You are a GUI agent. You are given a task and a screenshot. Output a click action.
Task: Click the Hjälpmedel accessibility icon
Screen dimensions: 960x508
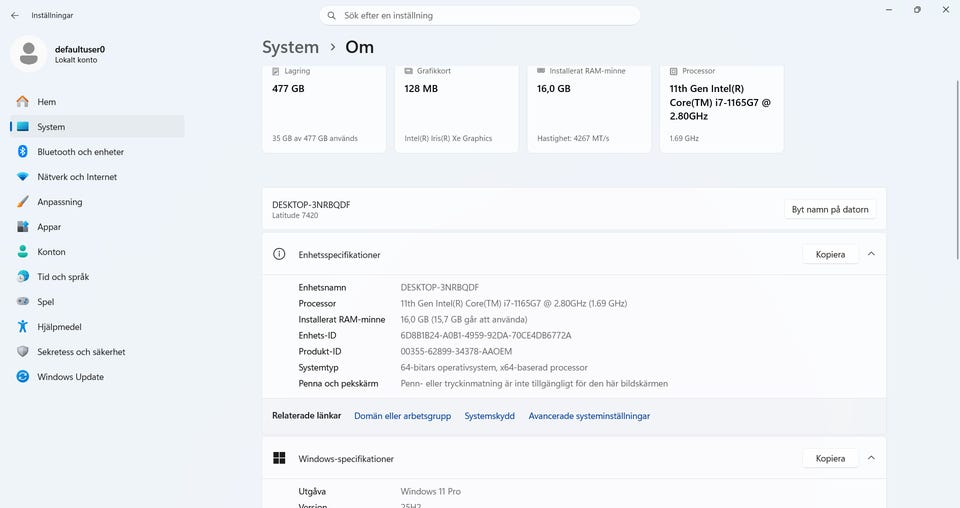tap(23, 327)
